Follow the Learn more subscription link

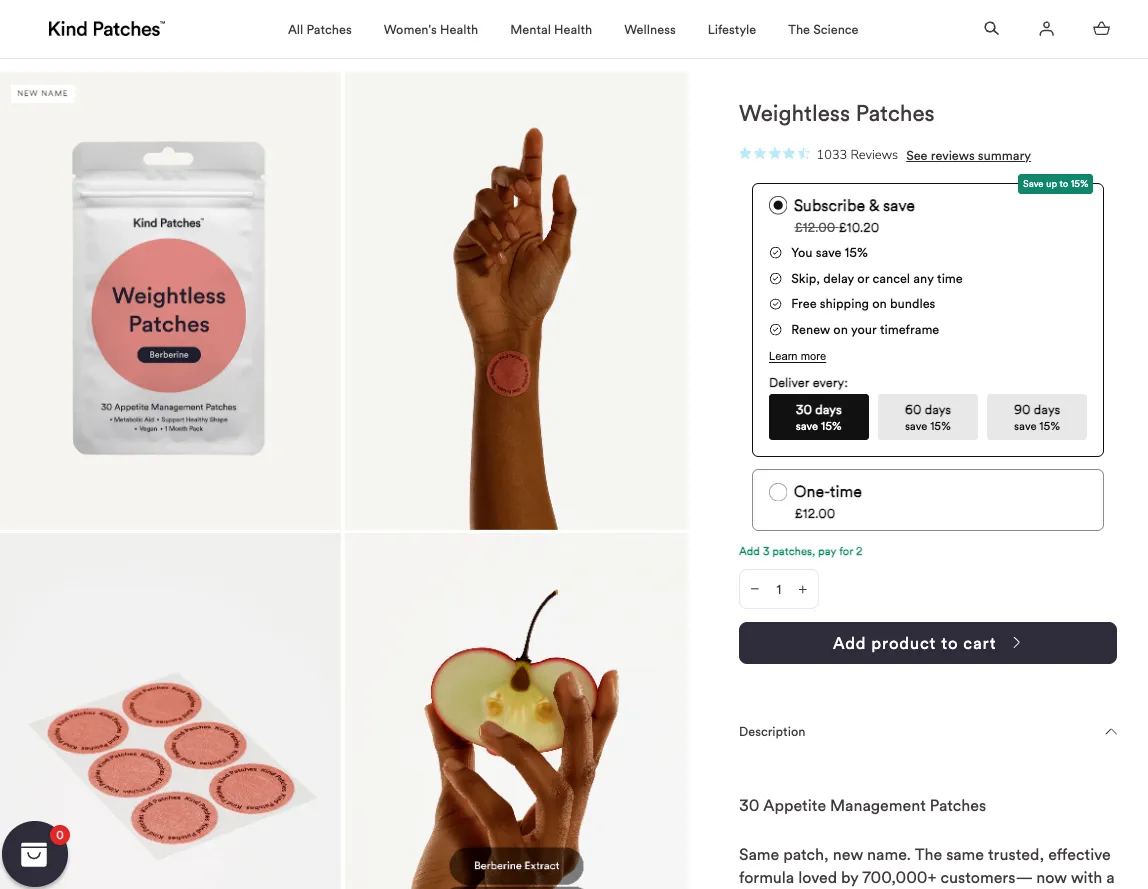tap(797, 357)
